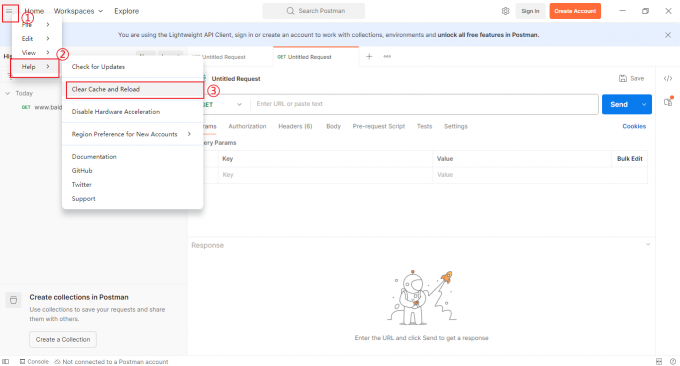680x366 pixels.
Task: Expand the View submenu
Action: tap(36, 52)
